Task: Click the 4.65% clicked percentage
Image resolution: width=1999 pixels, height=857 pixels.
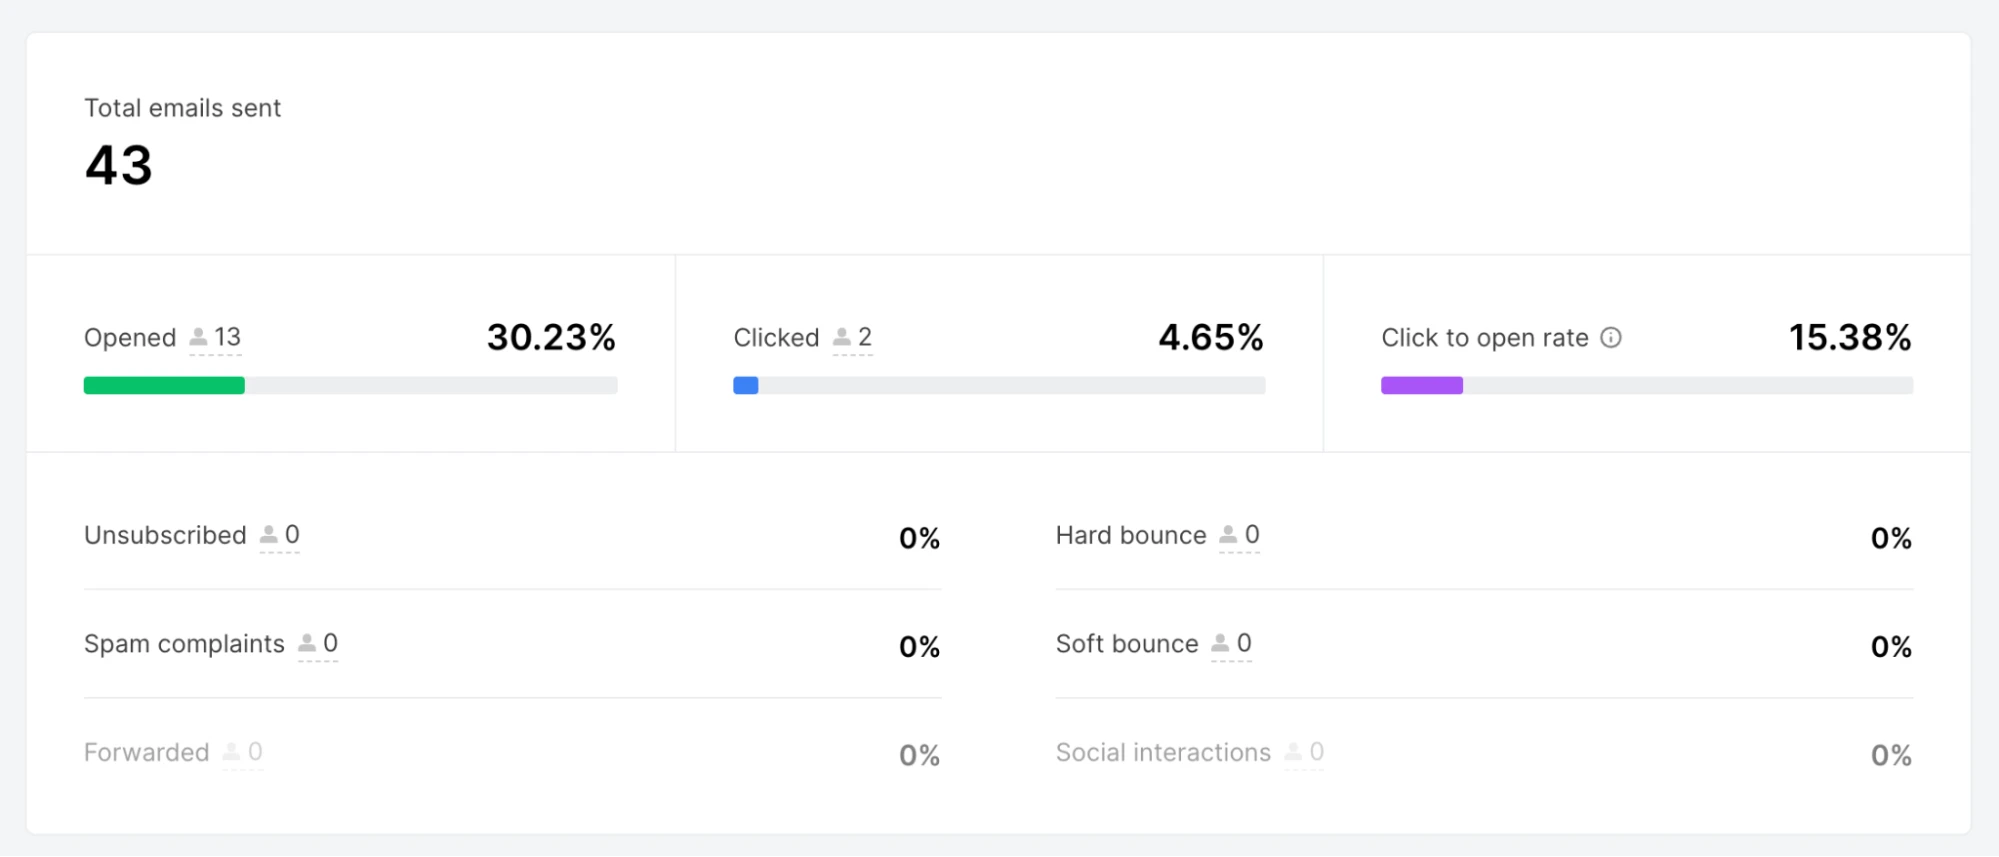Action: (x=1210, y=338)
